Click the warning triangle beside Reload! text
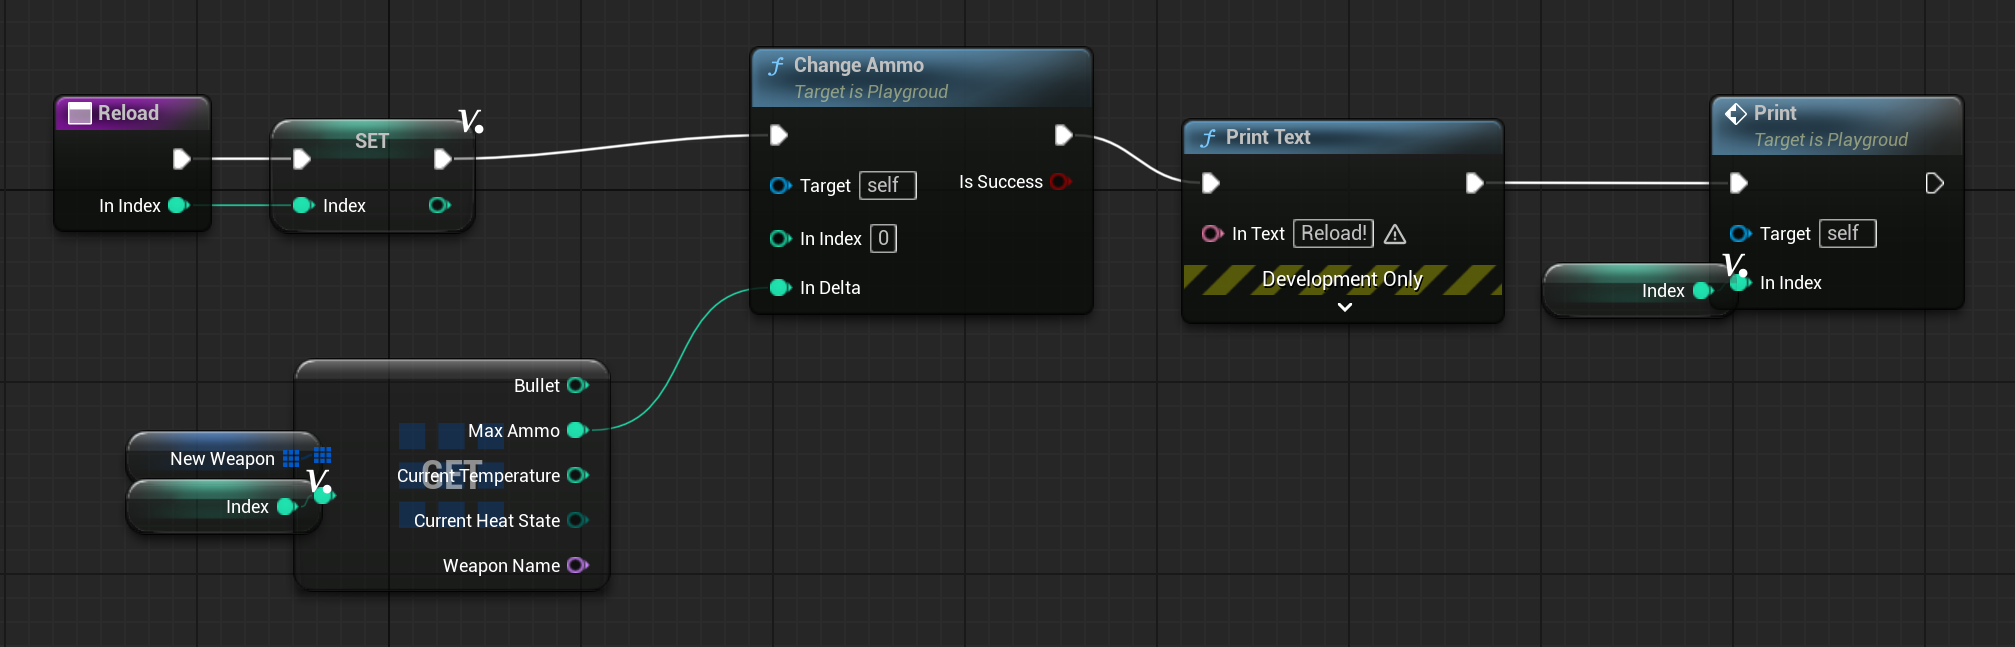 coord(1395,234)
